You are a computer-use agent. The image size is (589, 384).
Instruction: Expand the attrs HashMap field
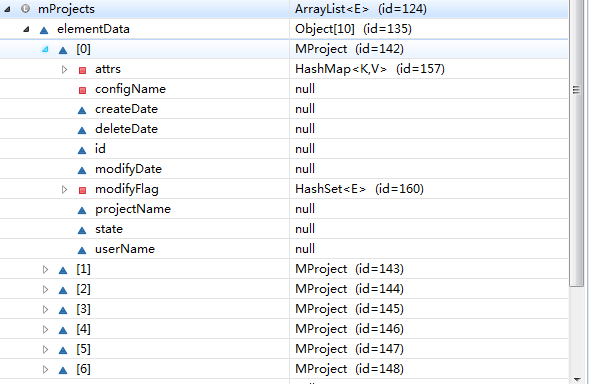[x=64, y=69]
